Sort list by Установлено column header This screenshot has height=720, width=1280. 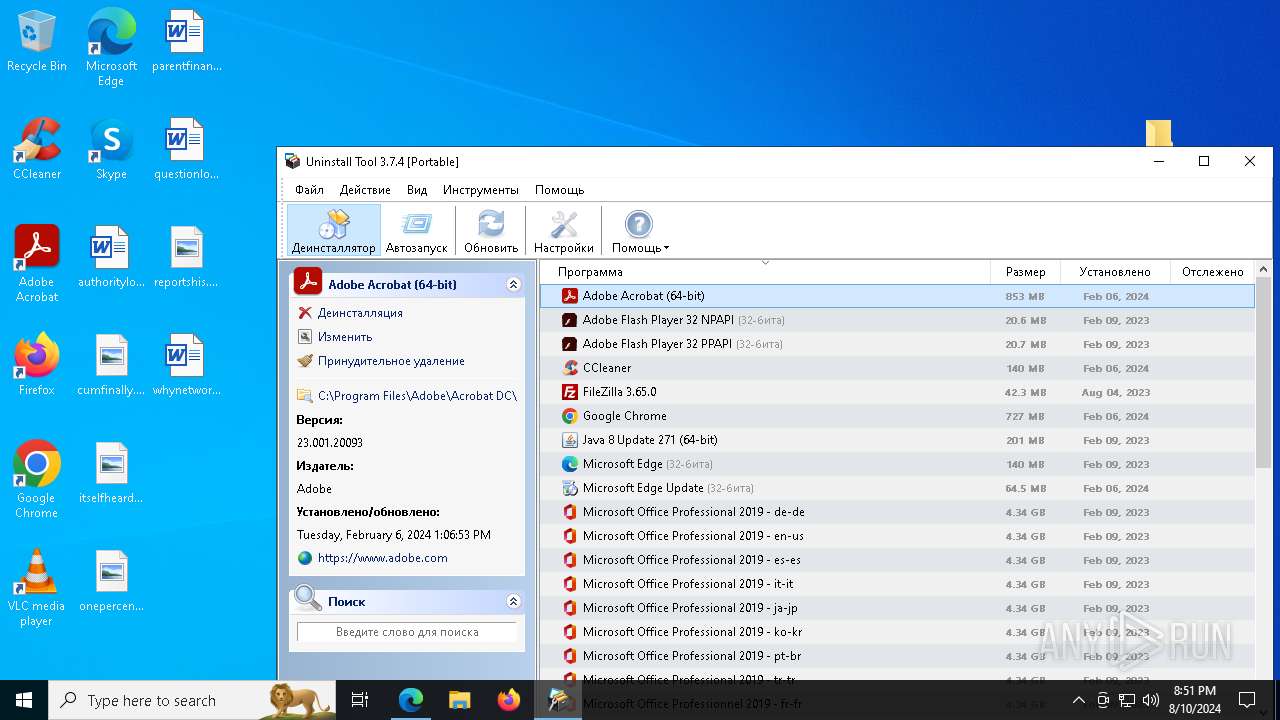point(1115,272)
